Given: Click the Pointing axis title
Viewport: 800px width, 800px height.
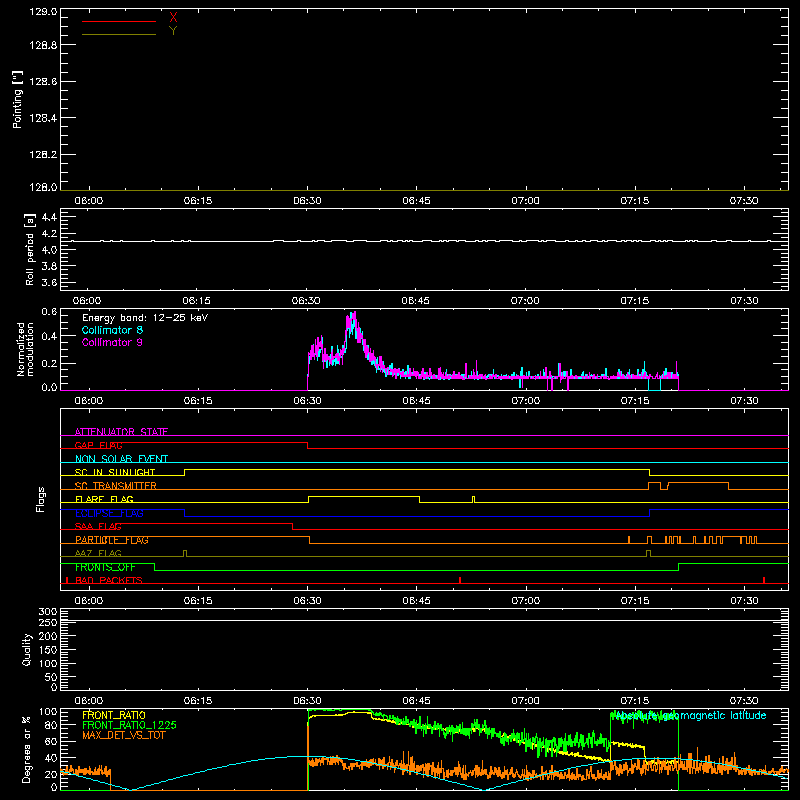Looking at the screenshot, I should pyautogui.click(x=18, y=99).
